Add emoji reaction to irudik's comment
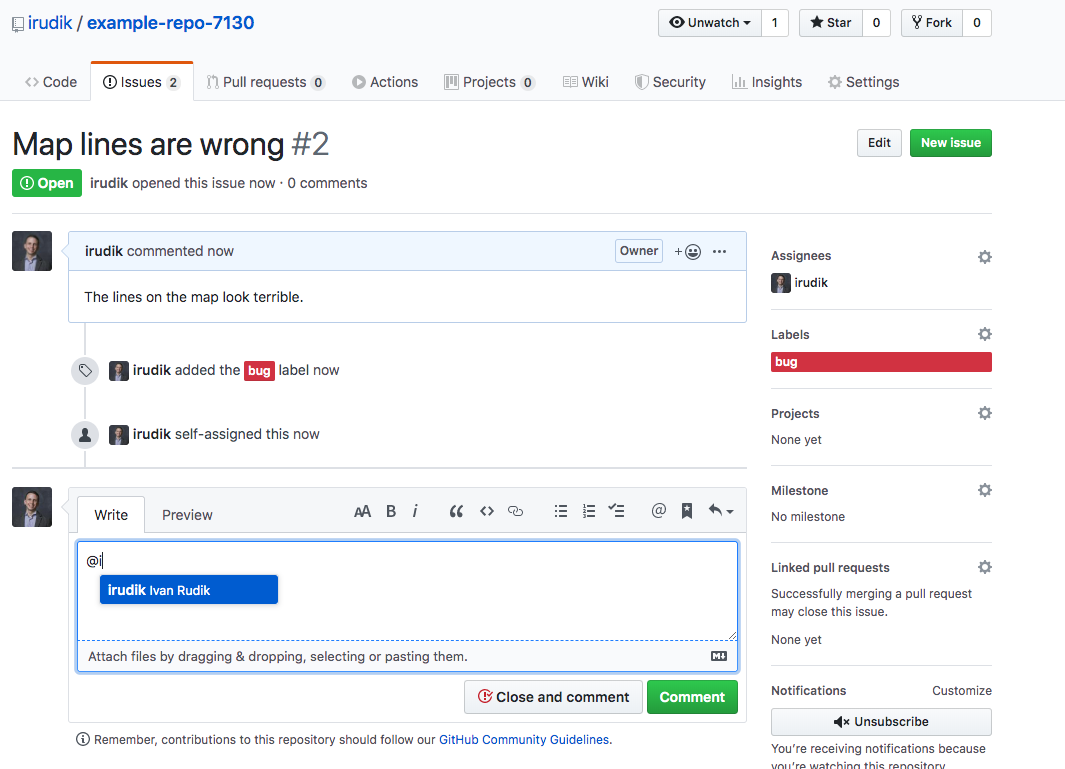This screenshot has width=1065, height=769. point(688,252)
